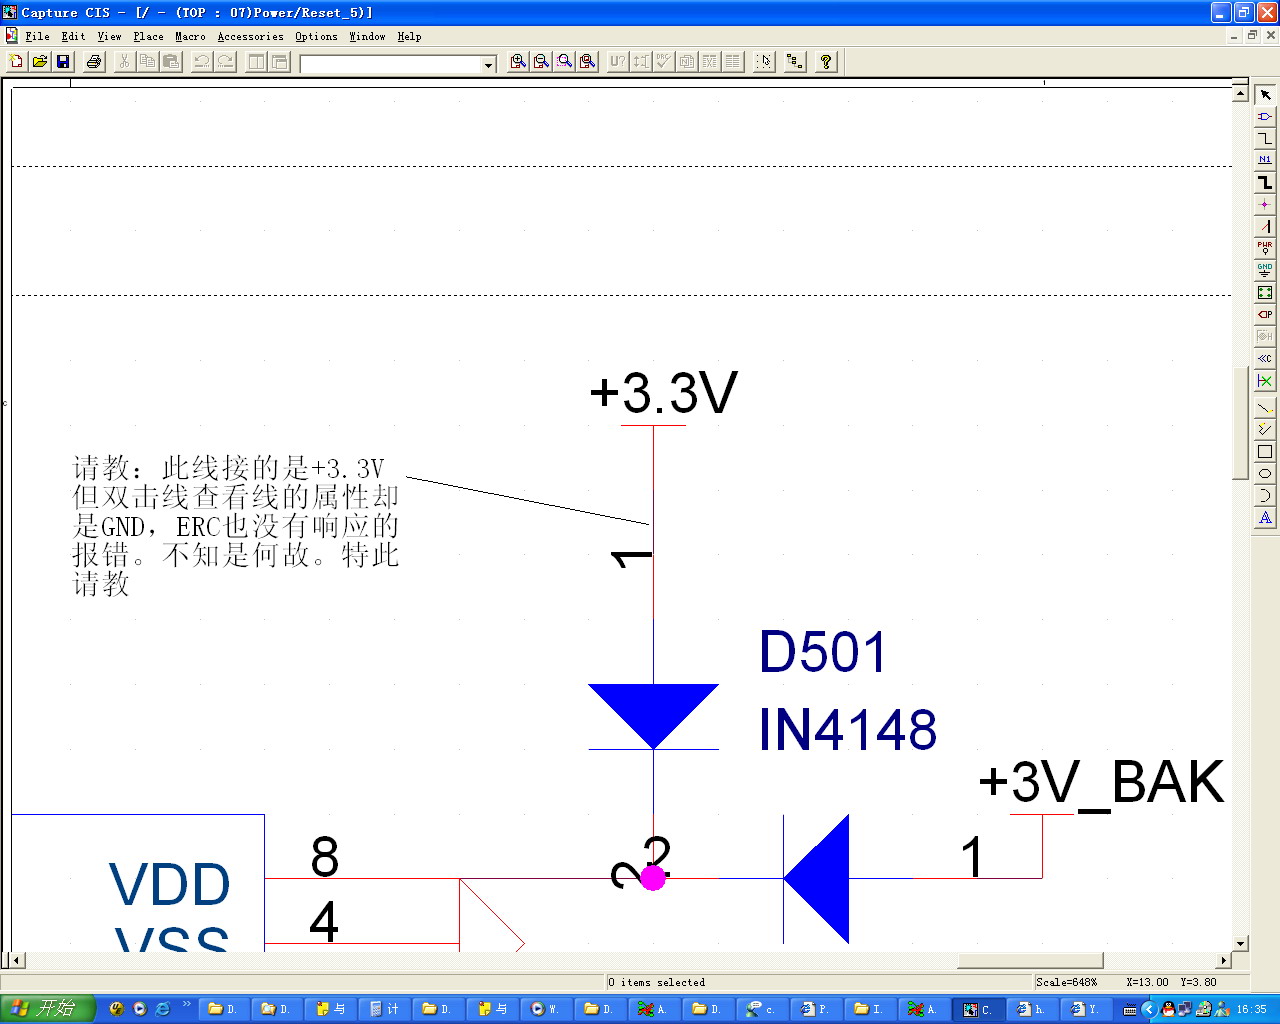This screenshot has height=1024, width=1280.
Task: Select the D501 diode triangle symbol
Action: point(653,716)
